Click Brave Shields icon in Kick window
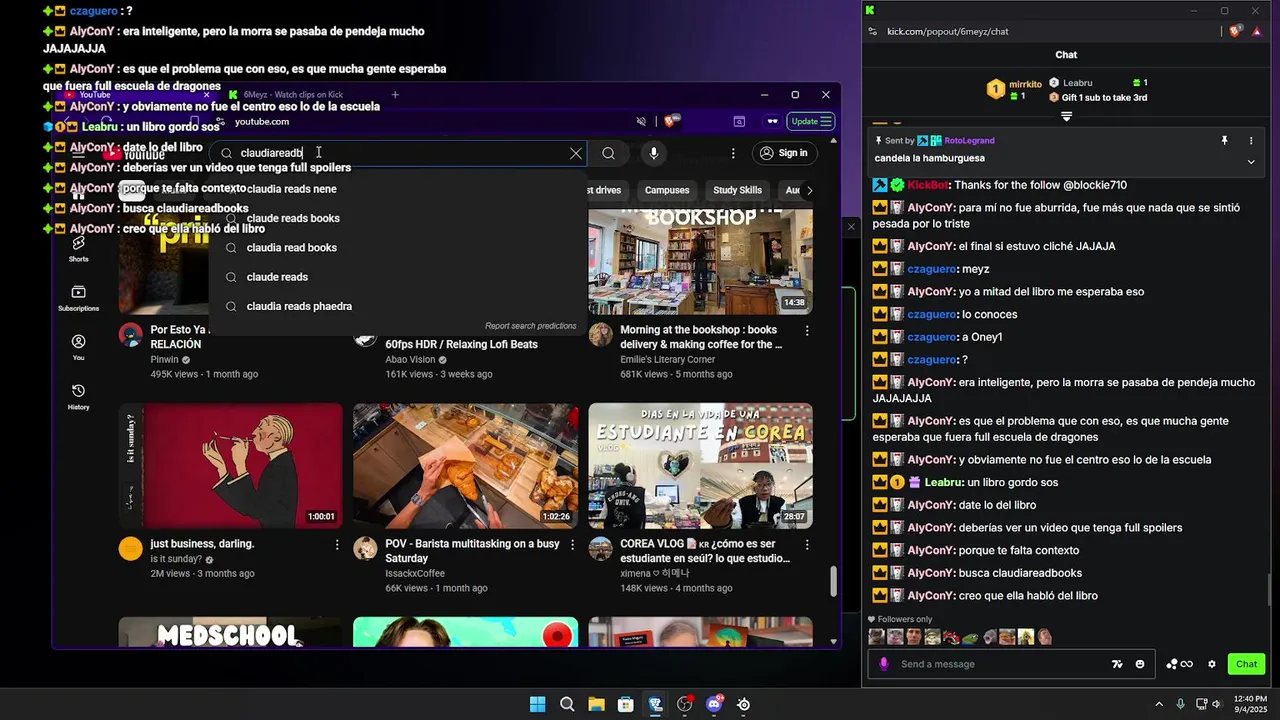Screen dimensions: 1280x720 point(1235,31)
